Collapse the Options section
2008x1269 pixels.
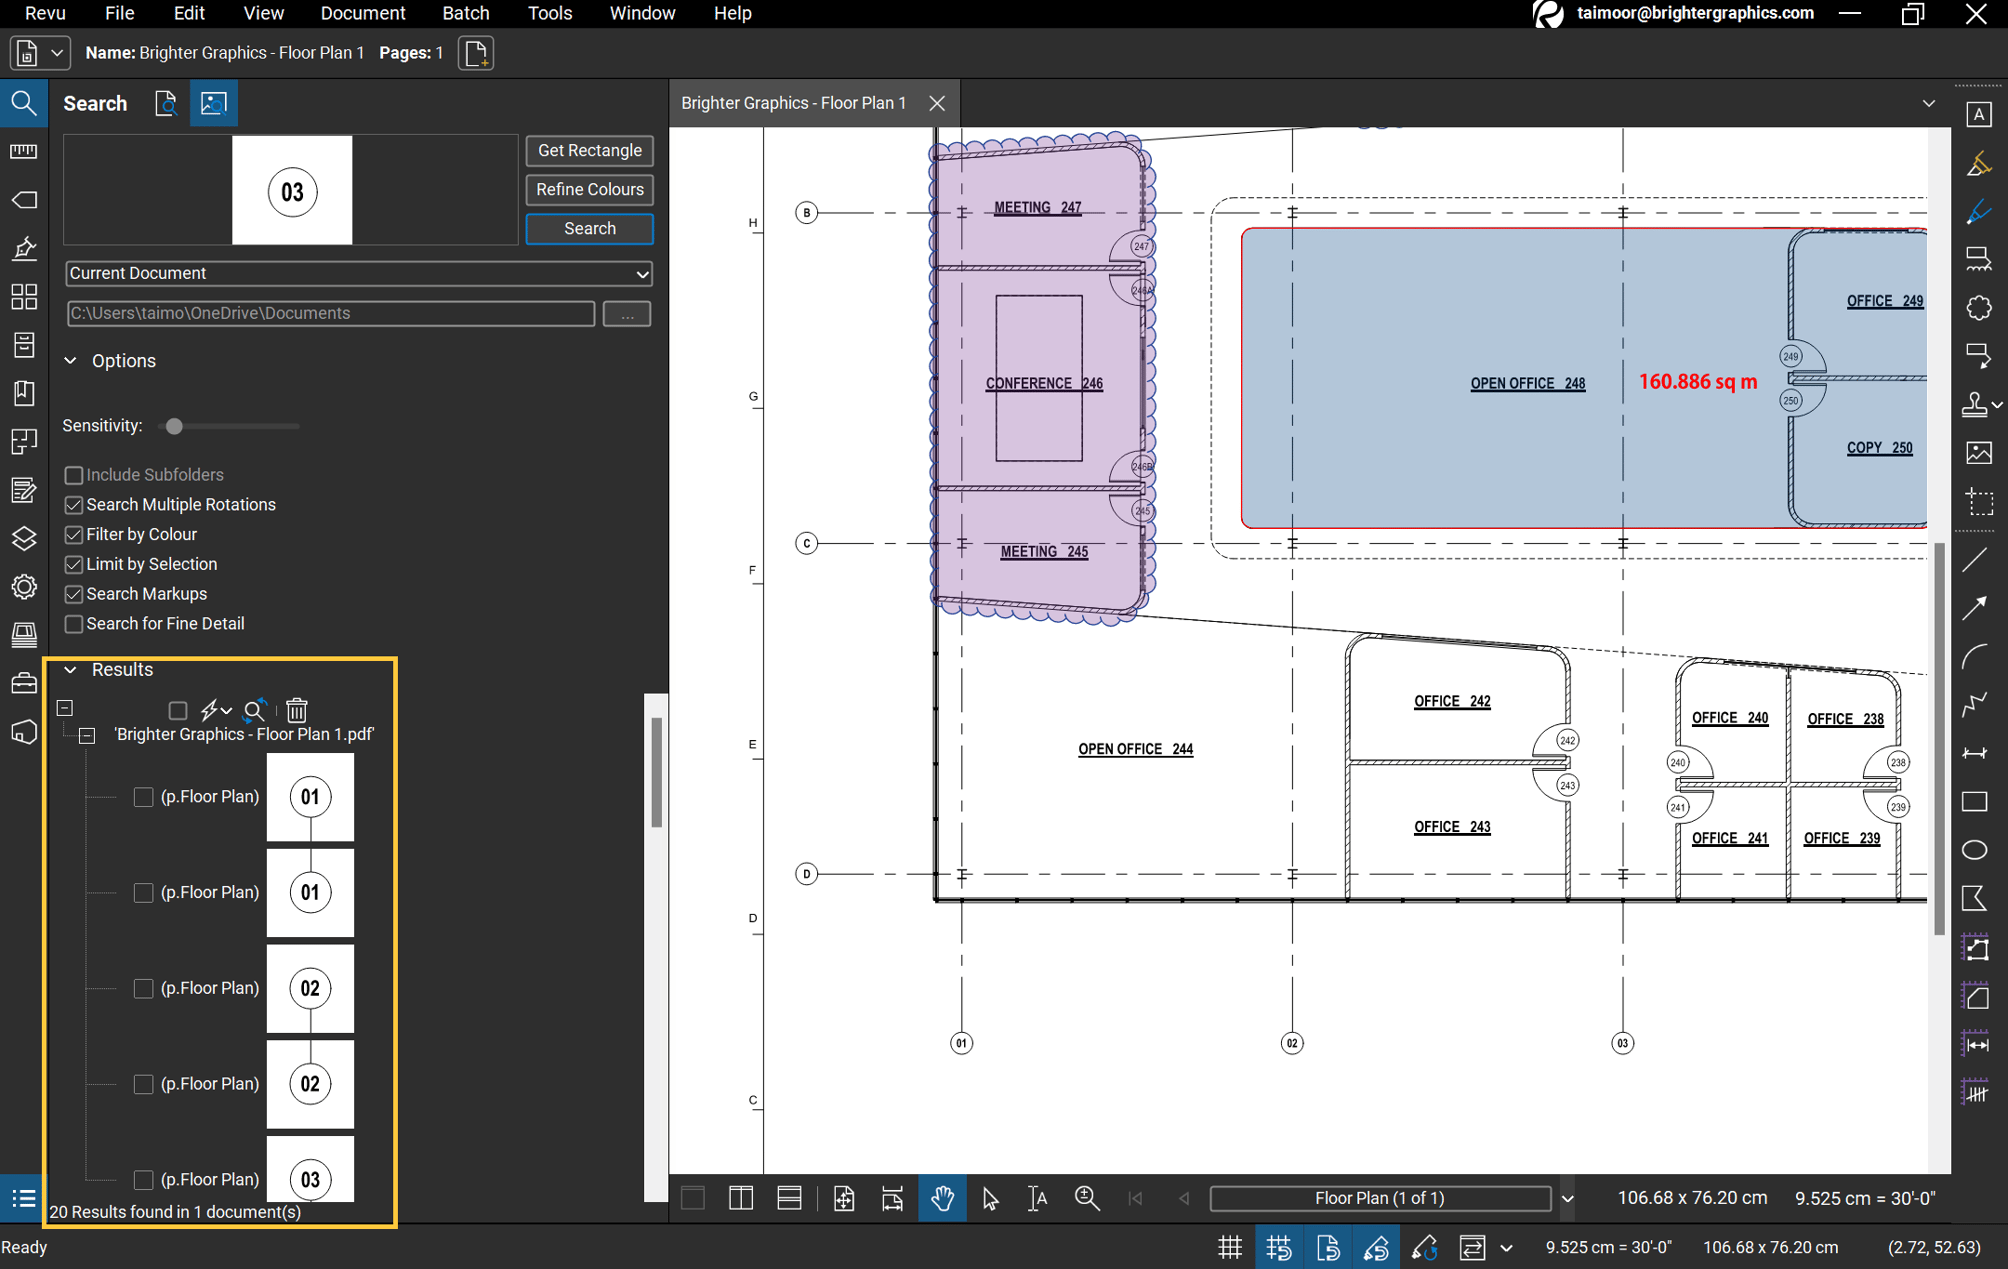pos(70,360)
